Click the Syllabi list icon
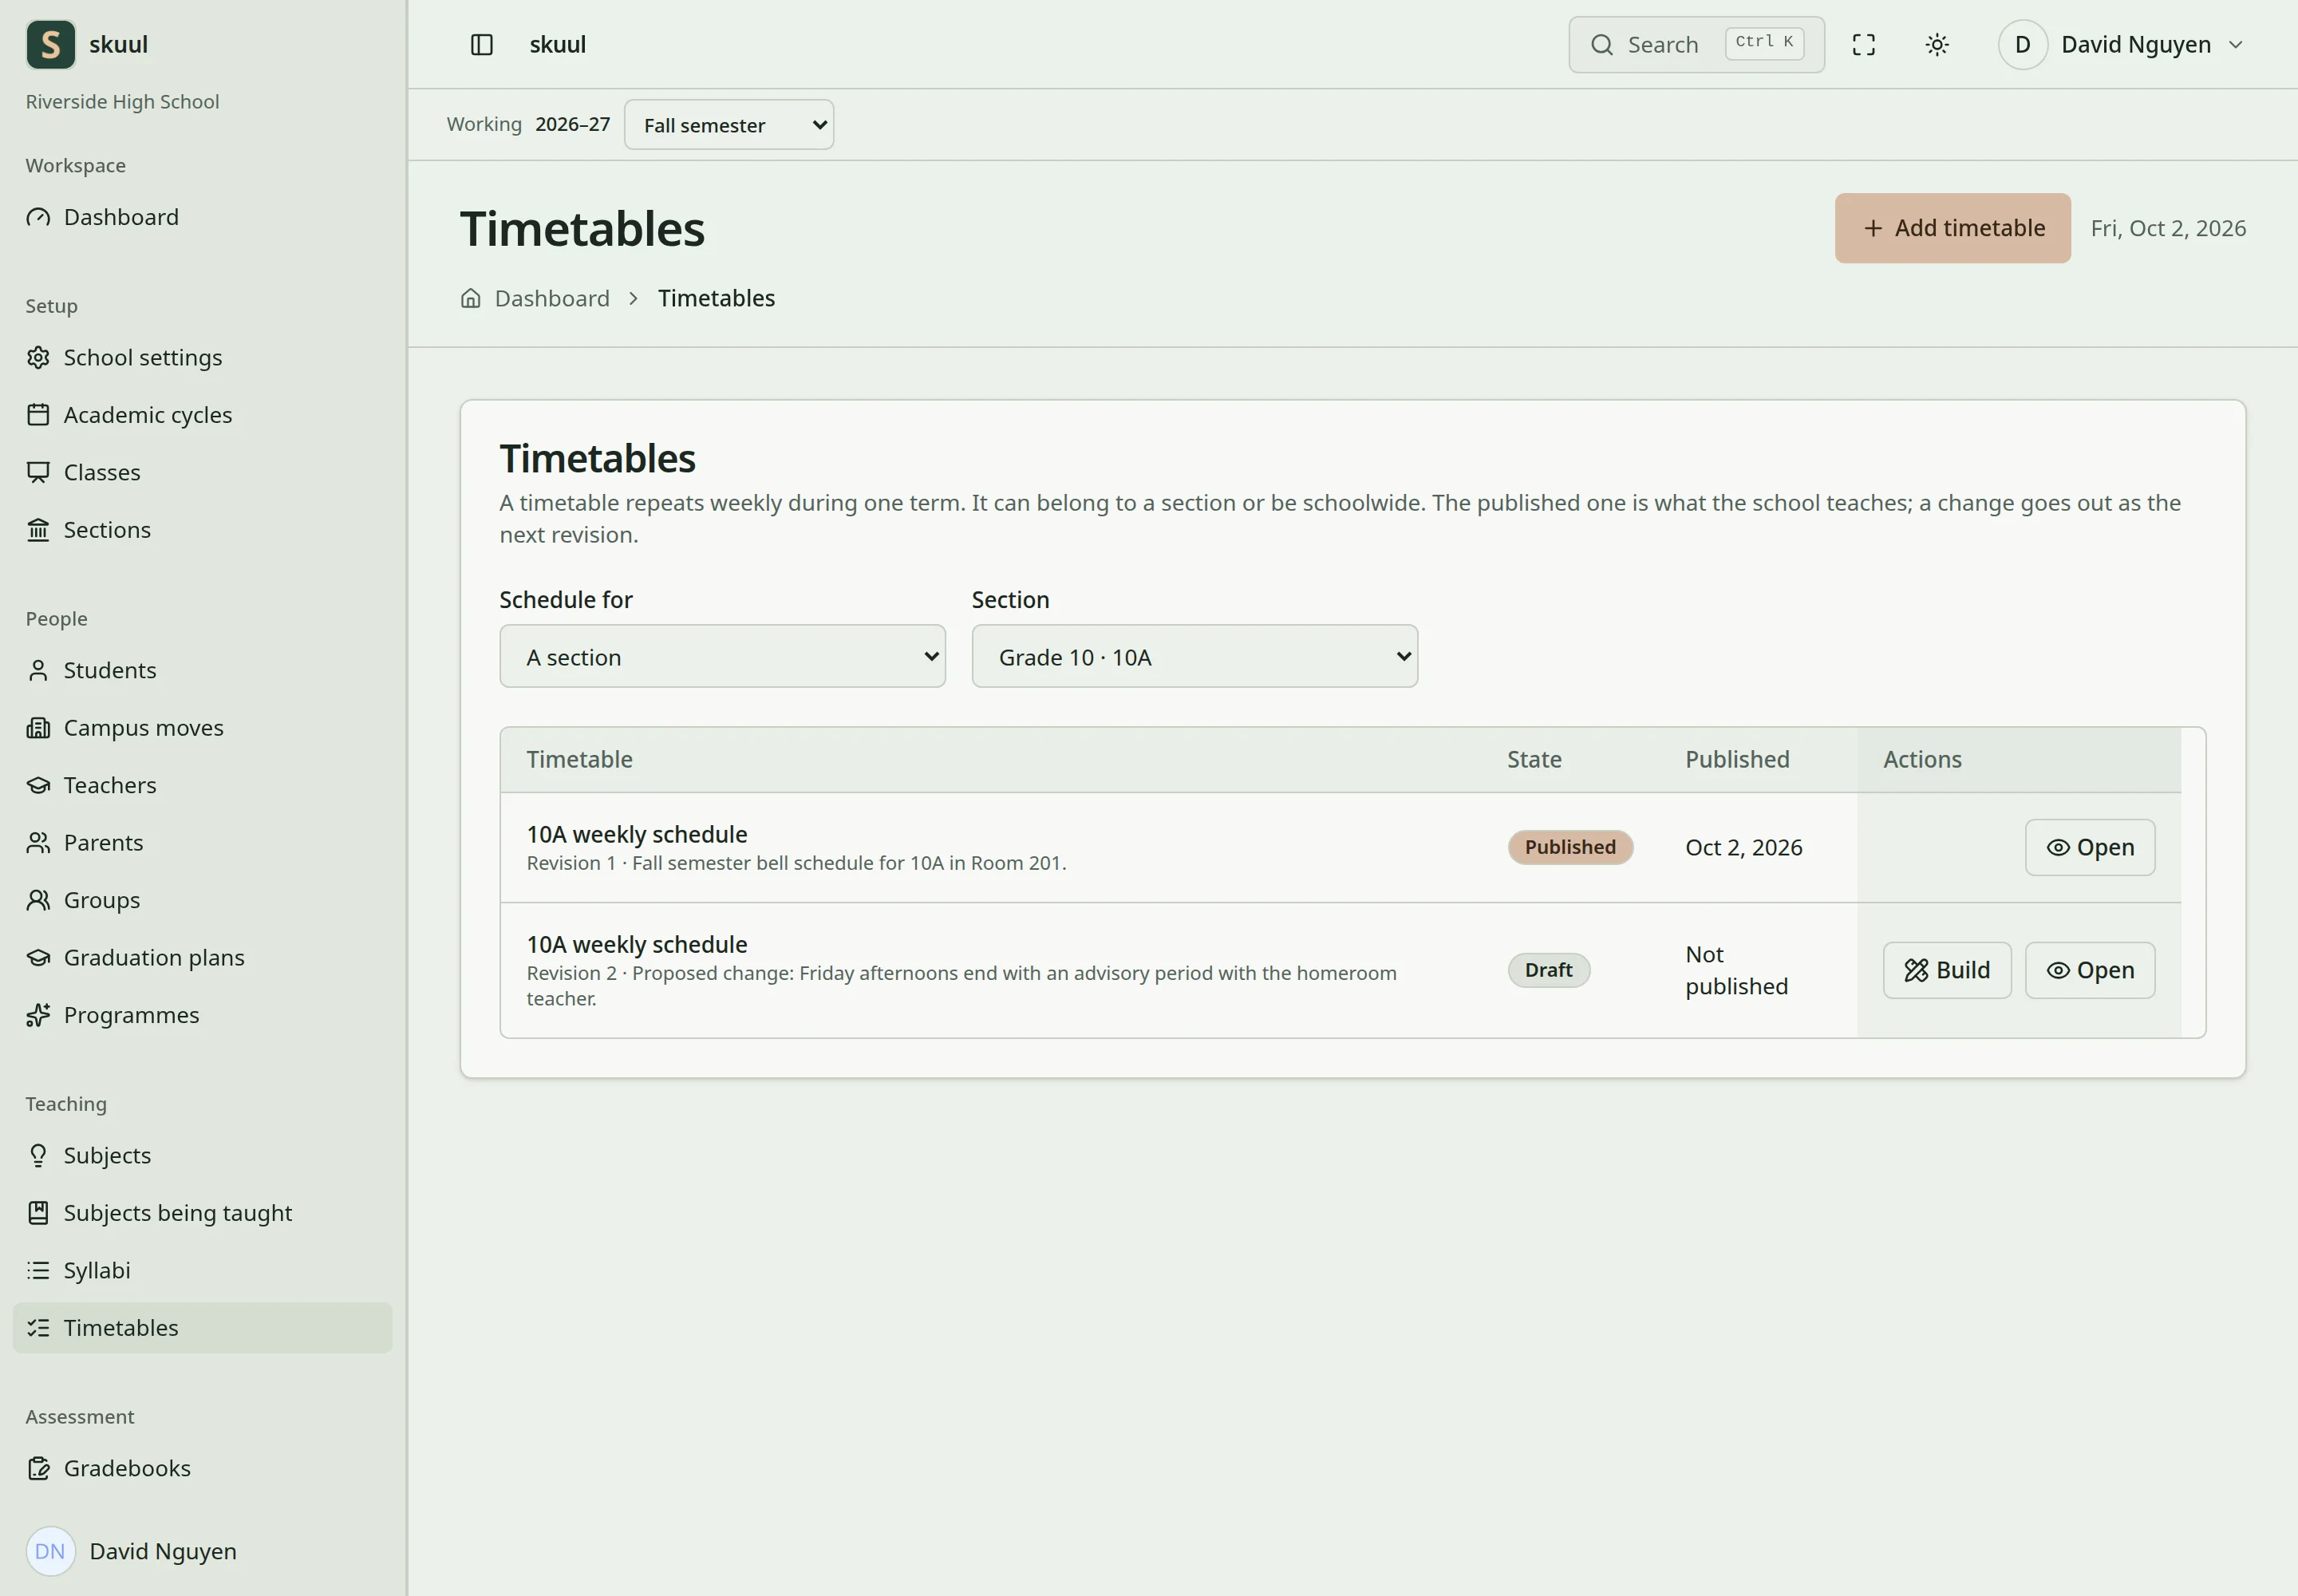The height and width of the screenshot is (1596, 2298). coord(38,1271)
